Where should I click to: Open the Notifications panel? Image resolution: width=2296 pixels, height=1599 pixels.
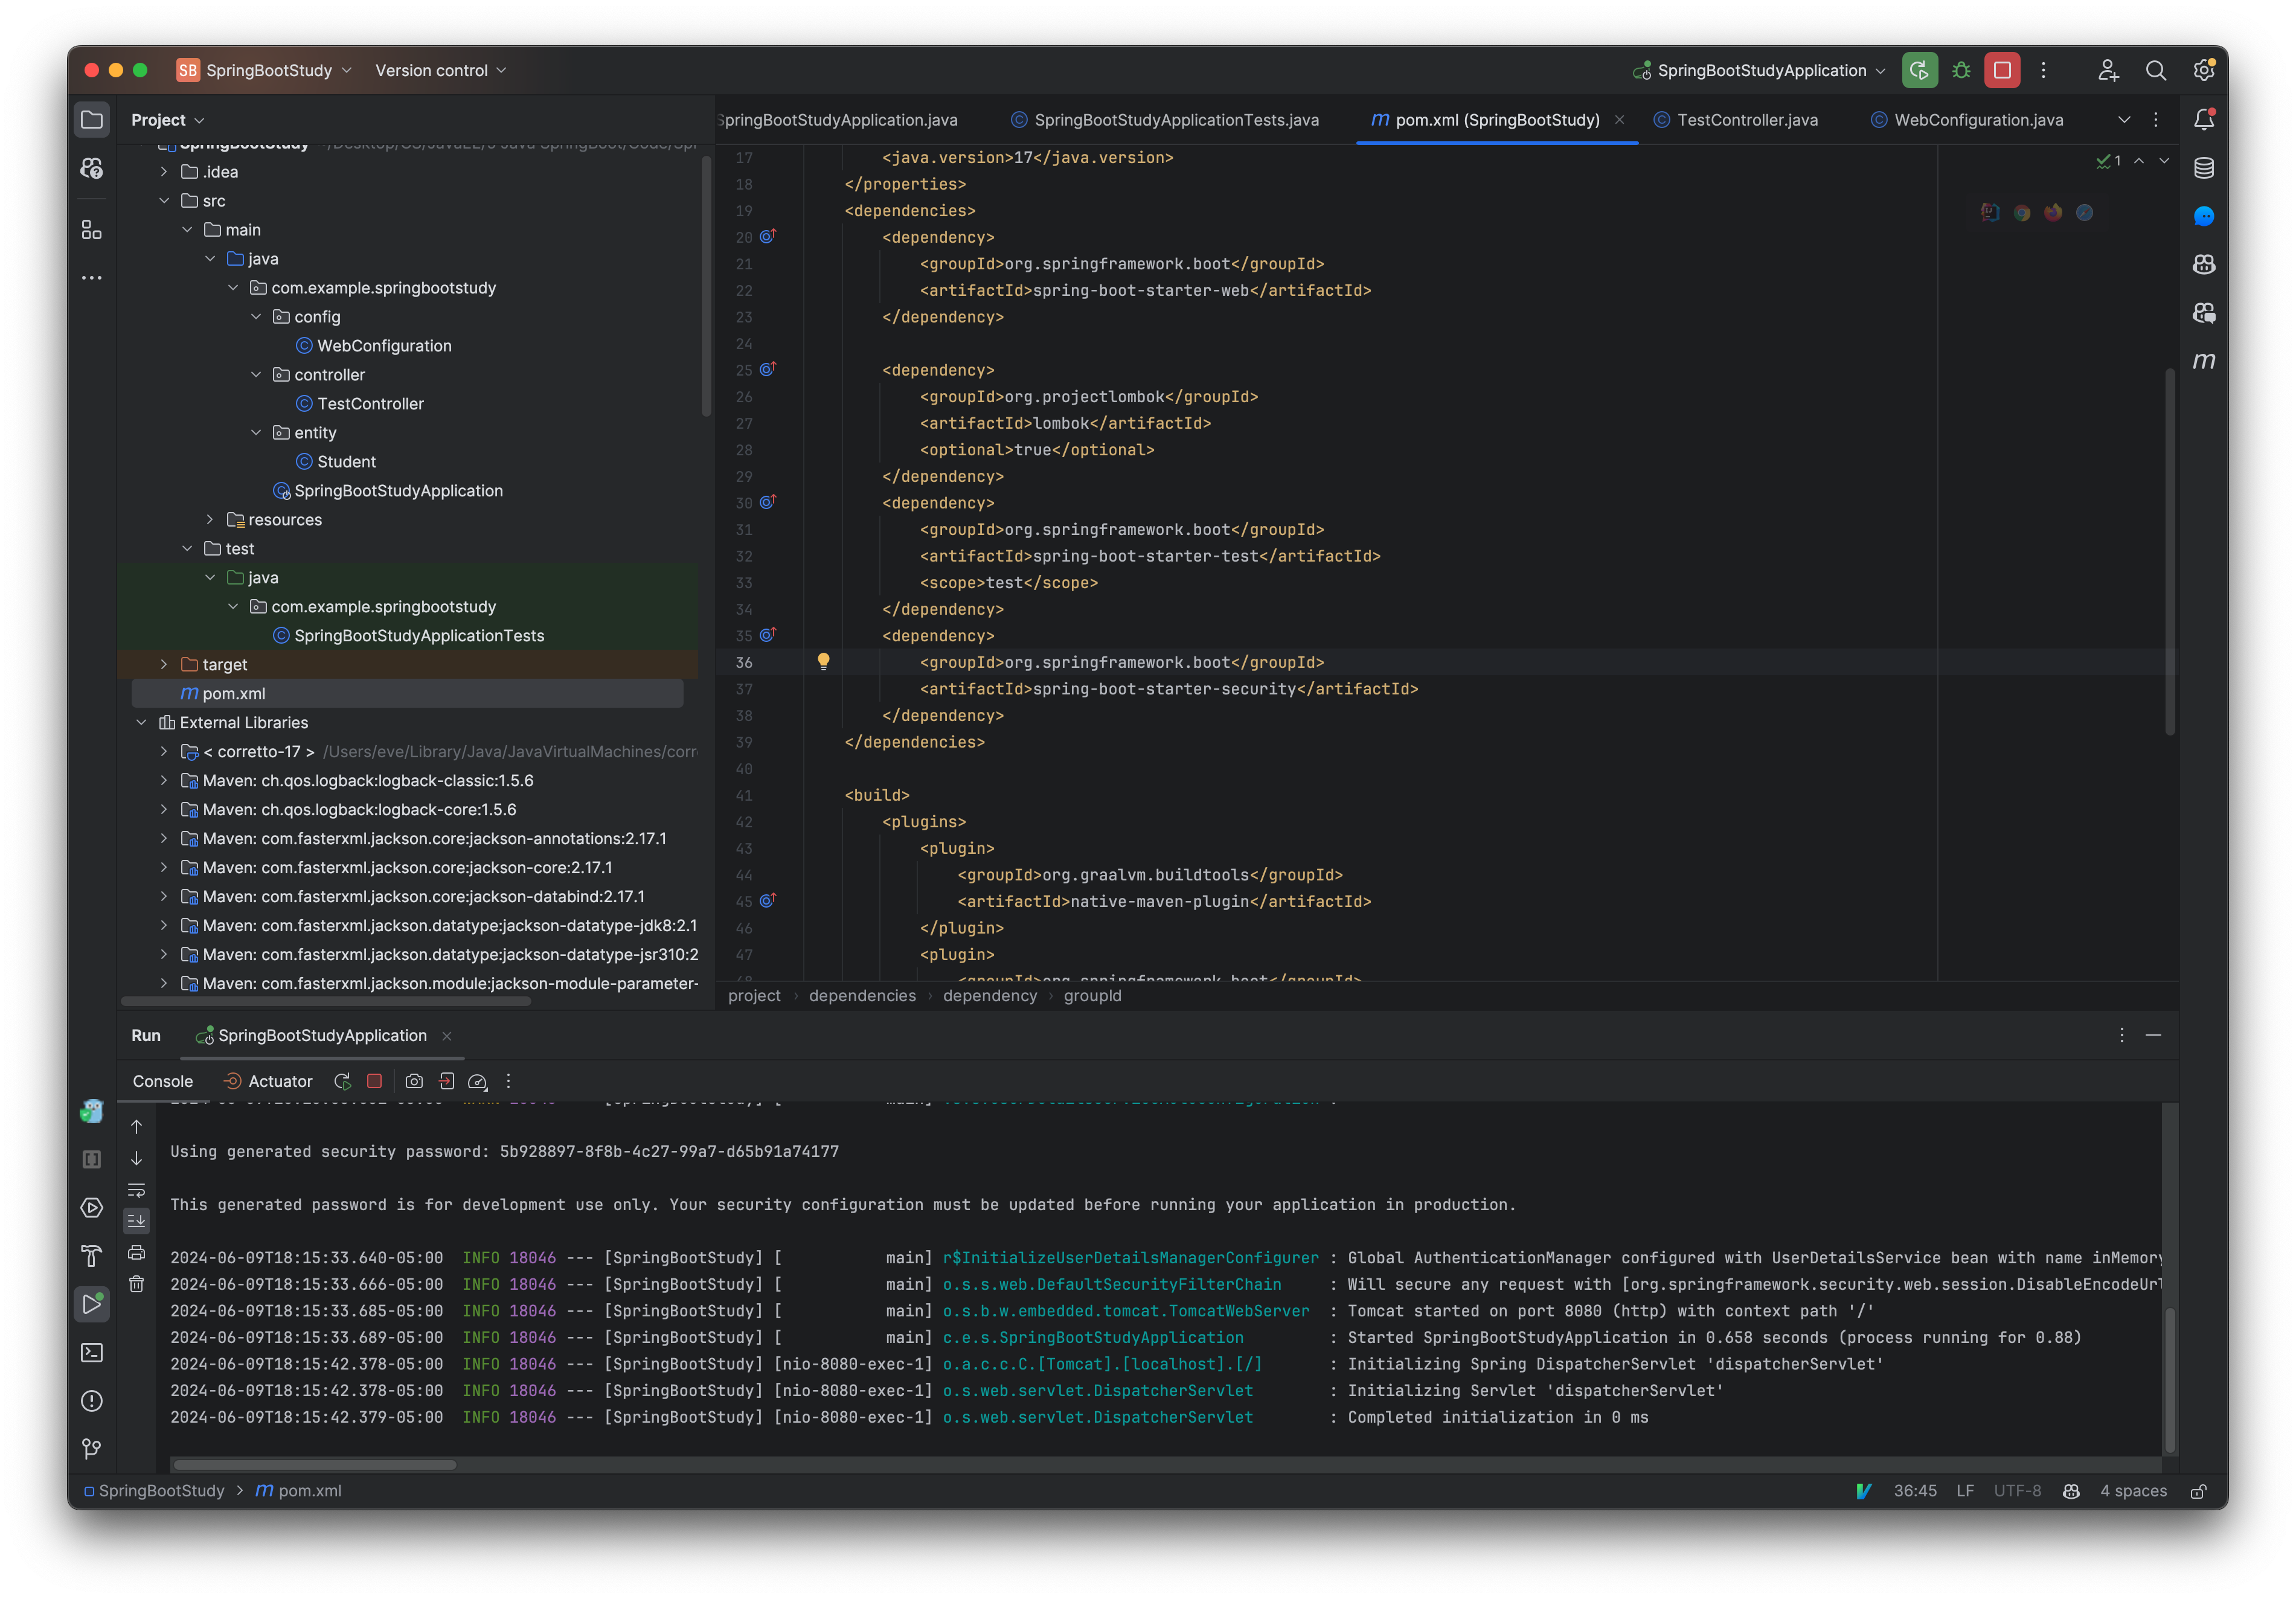[2204, 119]
